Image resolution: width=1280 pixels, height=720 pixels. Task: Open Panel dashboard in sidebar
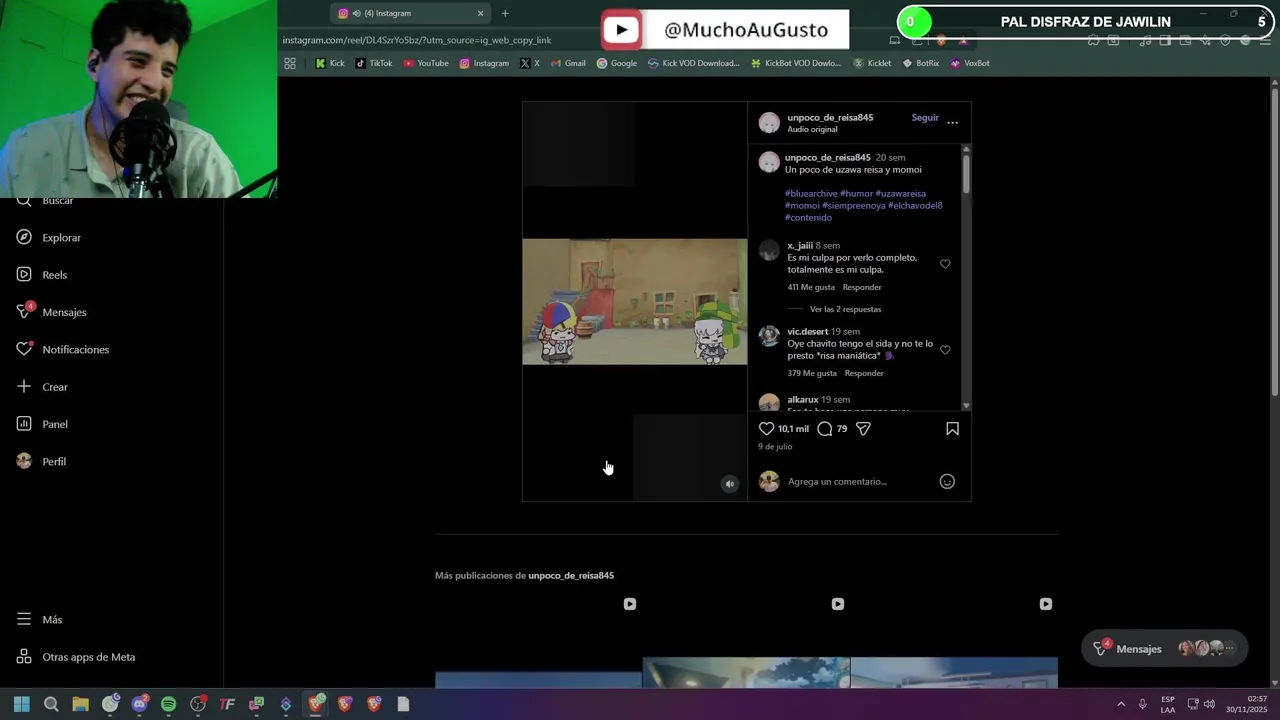point(42,424)
